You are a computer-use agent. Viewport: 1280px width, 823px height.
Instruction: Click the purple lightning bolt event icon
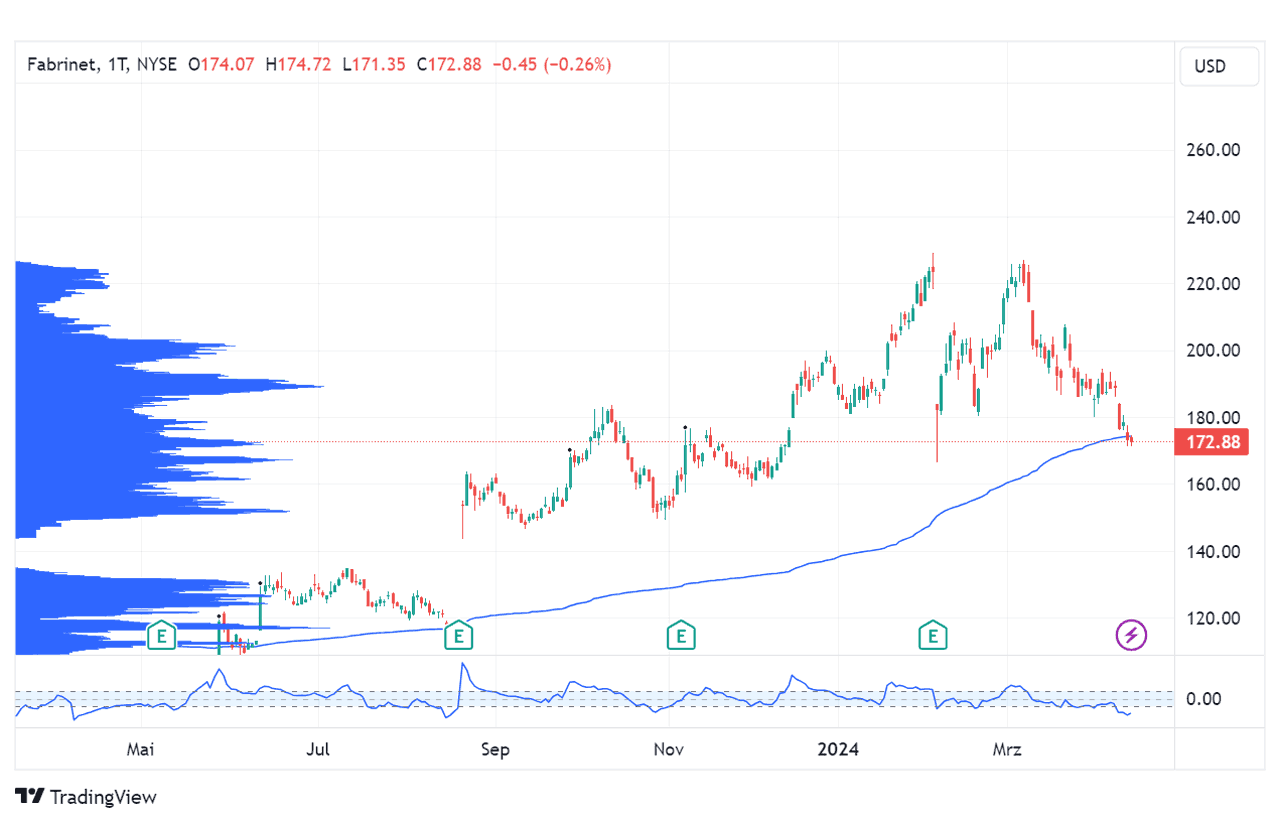(1131, 634)
